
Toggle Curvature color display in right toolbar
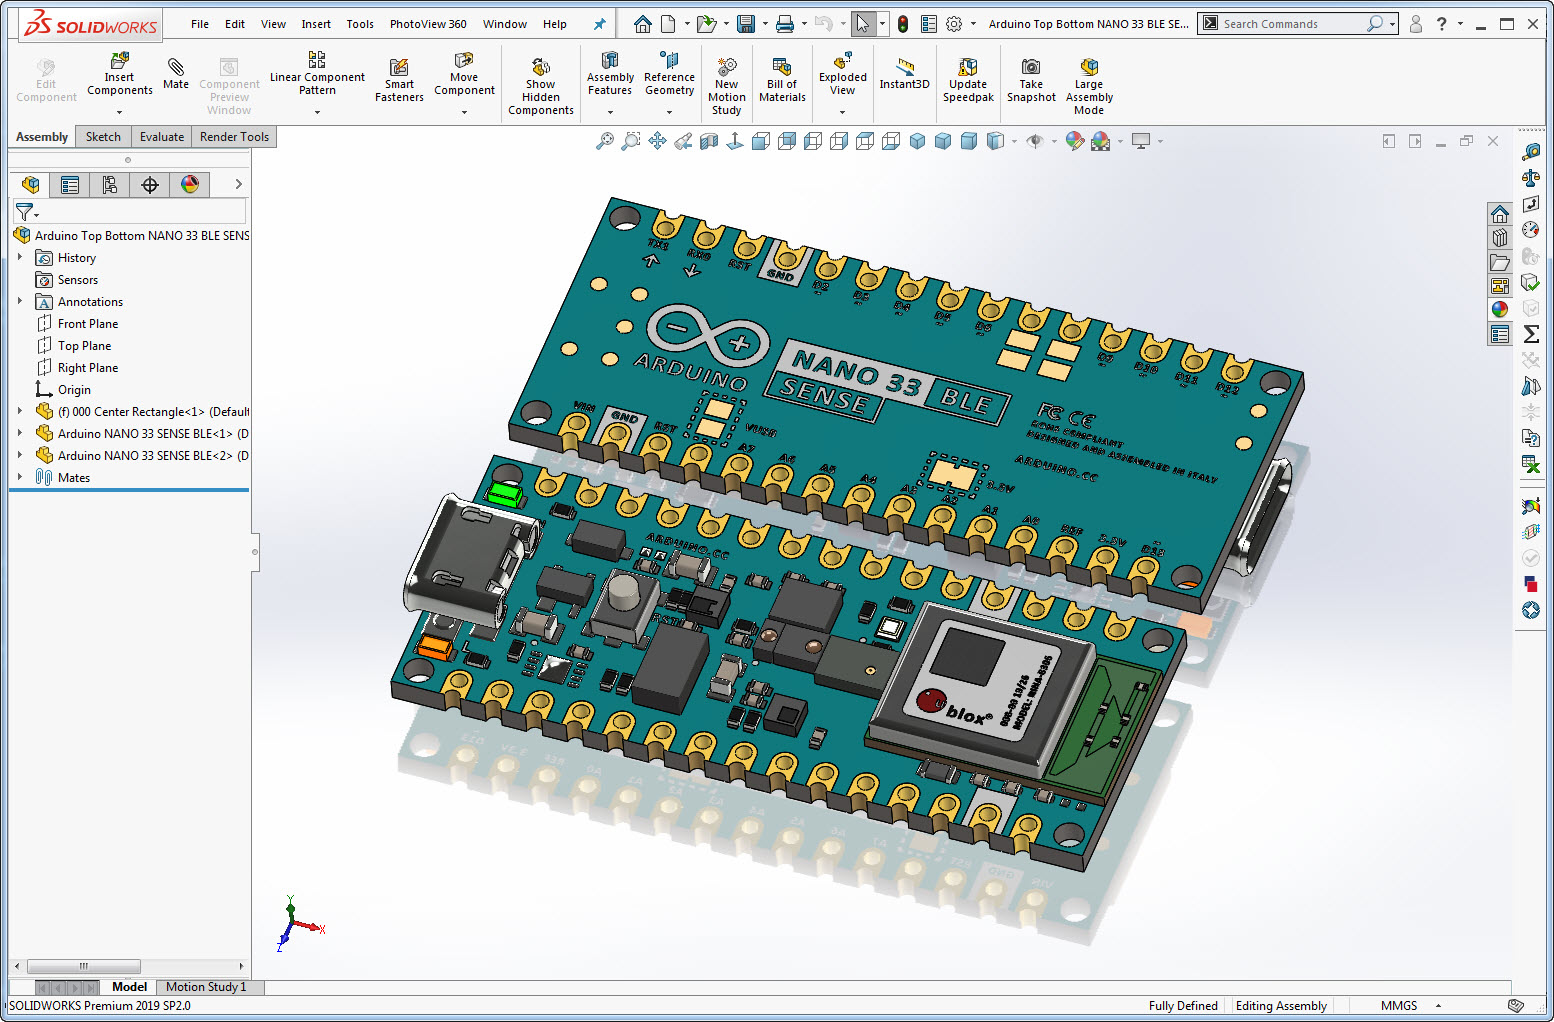coord(1531,506)
